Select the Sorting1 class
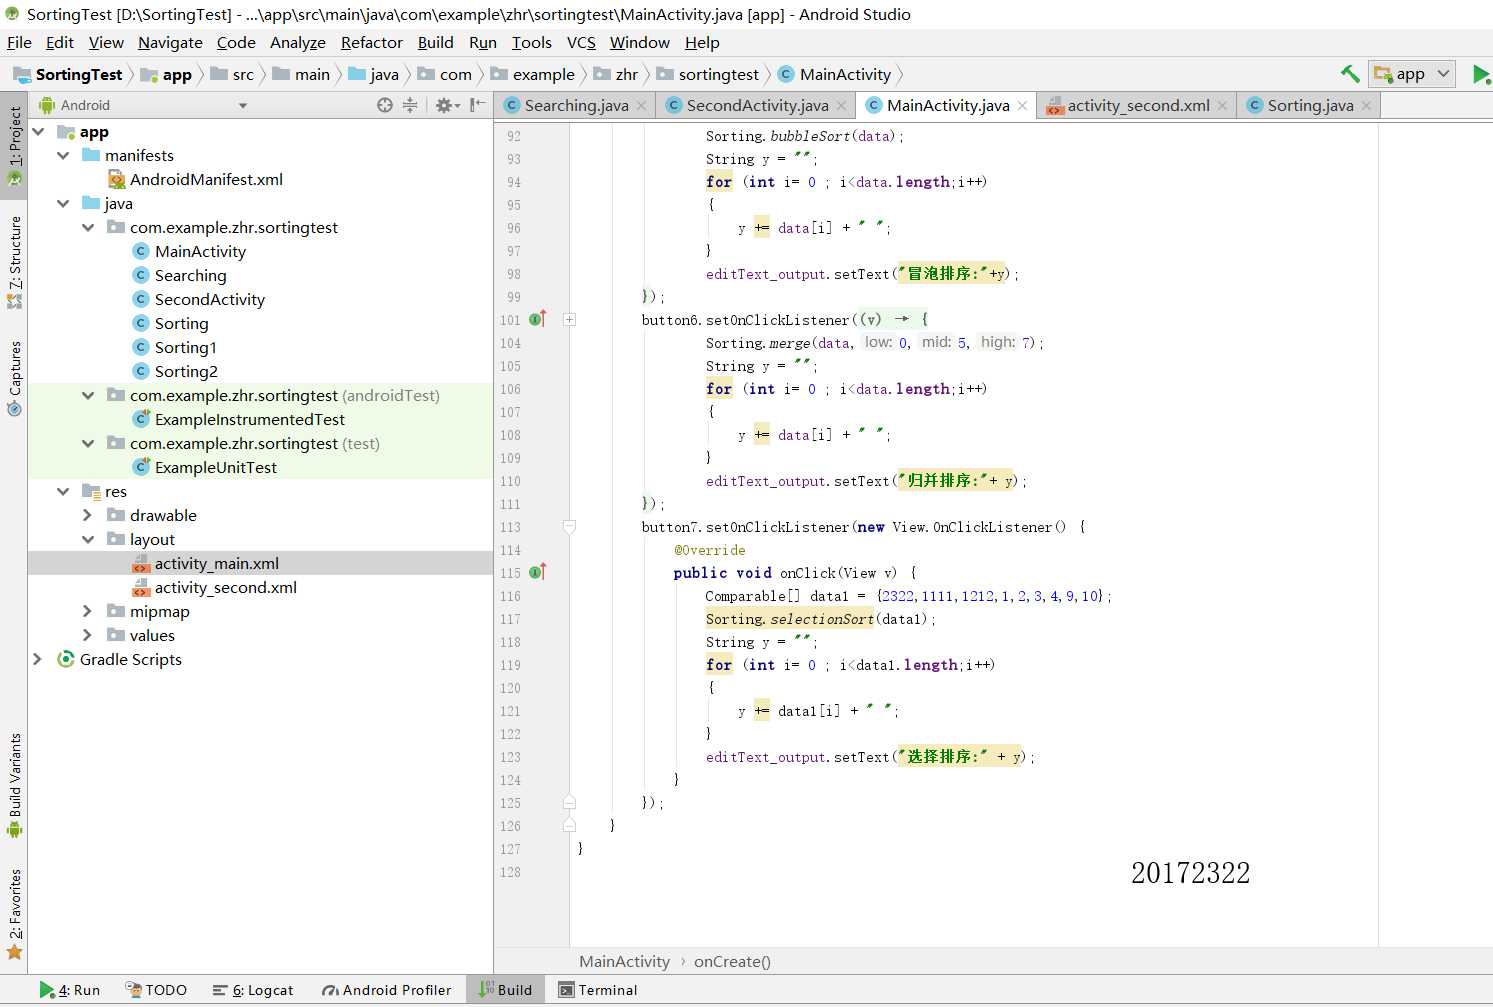The height and width of the screenshot is (1007, 1493). [175, 348]
